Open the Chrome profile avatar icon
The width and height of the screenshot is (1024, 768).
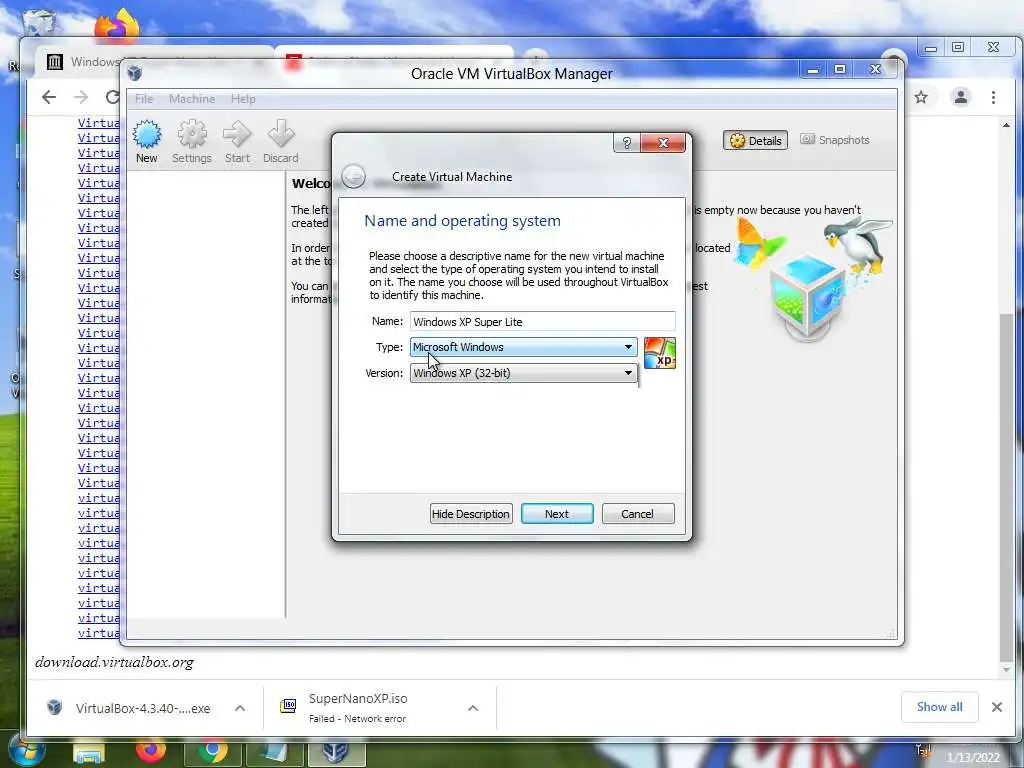point(961,97)
